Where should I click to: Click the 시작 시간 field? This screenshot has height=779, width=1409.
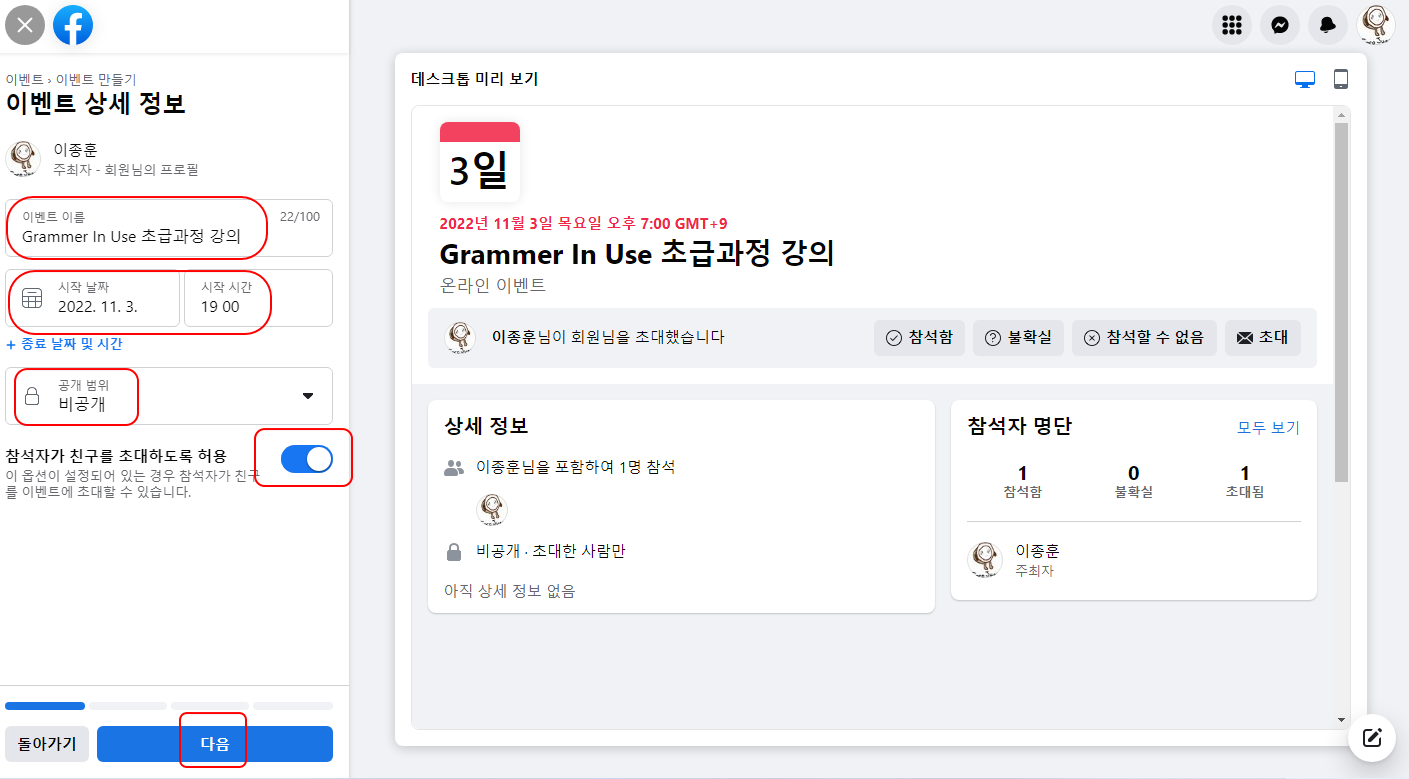[x=258, y=298]
